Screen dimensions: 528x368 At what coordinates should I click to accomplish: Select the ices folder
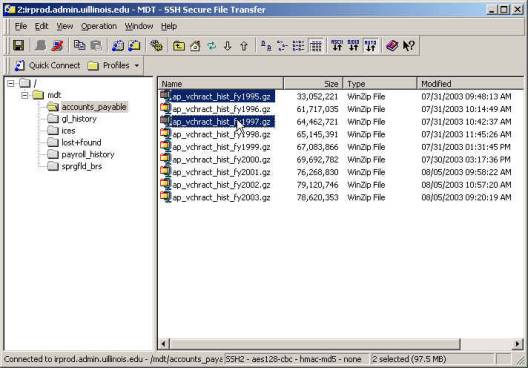tap(61, 131)
